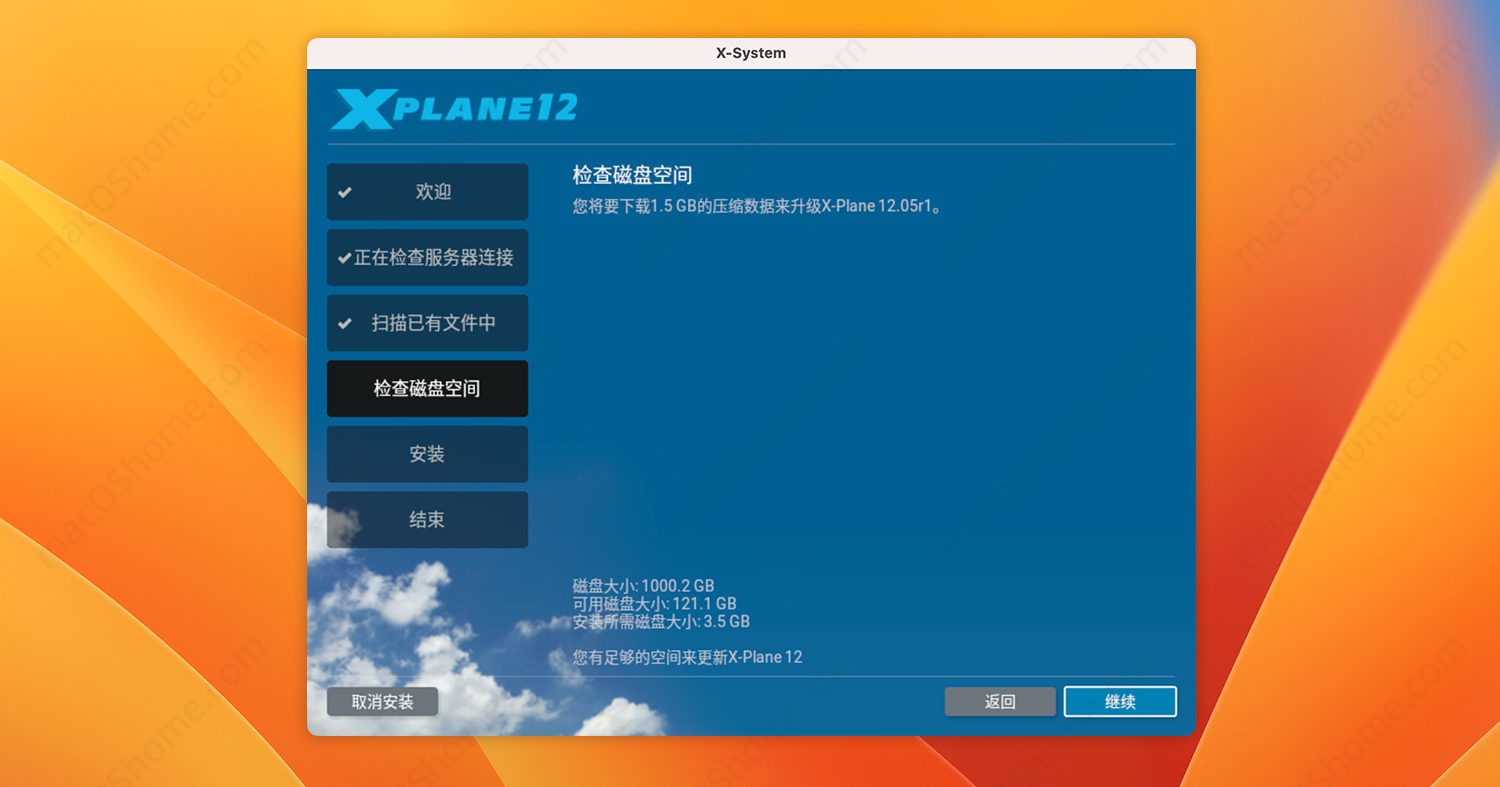1500x787 pixels.
Task: Select the 欢迎 step in sidebar
Action: pyautogui.click(x=427, y=192)
